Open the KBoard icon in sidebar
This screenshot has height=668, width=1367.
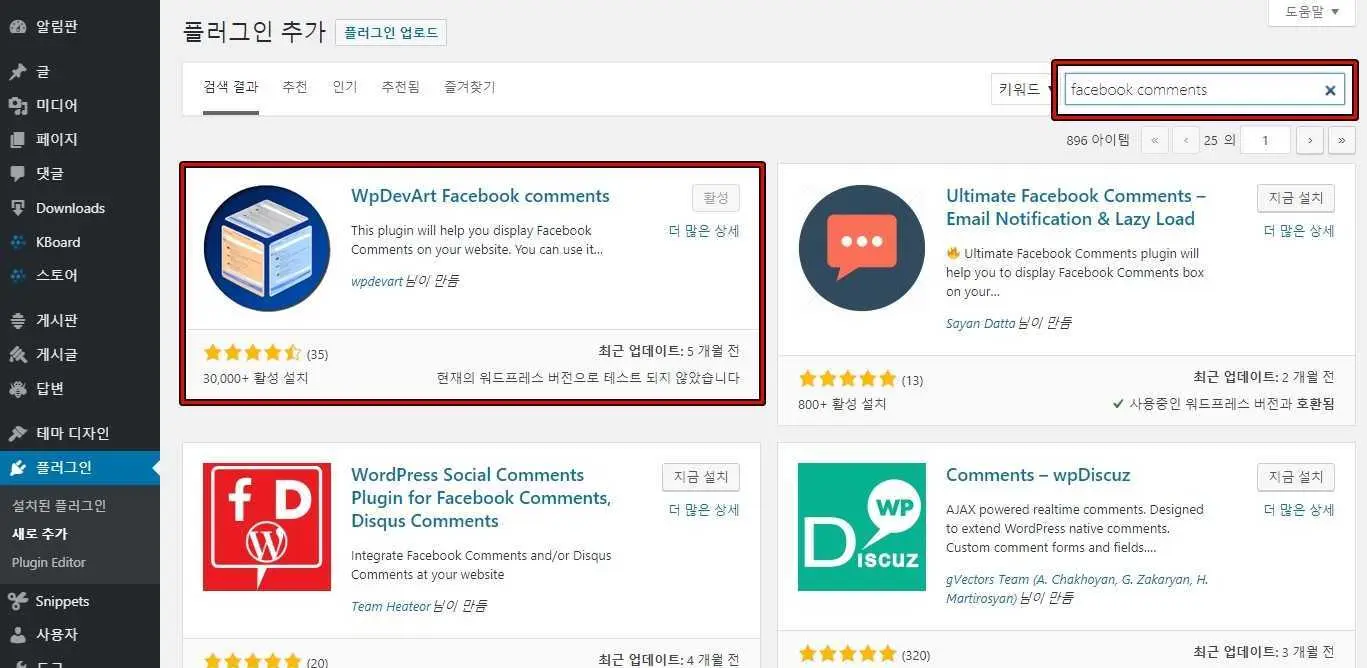pos(18,242)
